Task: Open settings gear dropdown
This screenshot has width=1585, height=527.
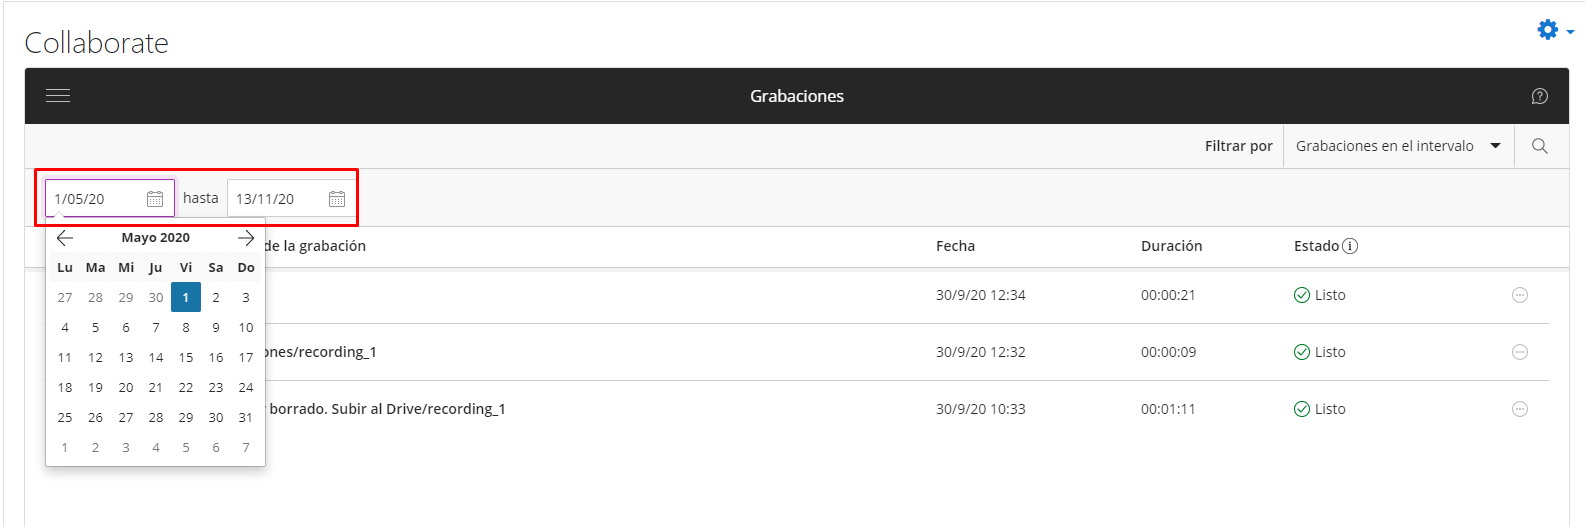Action: pos(1555,30)
